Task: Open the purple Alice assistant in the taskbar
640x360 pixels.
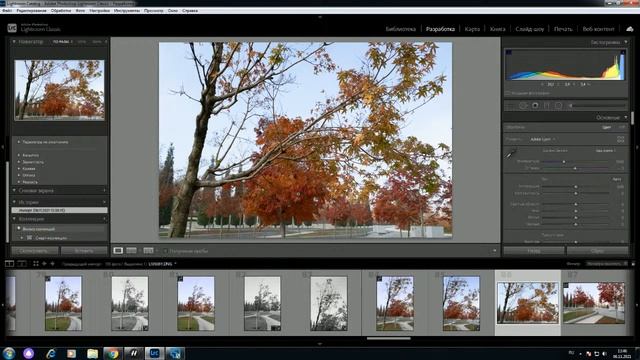Action: pyautogui.click(x=28, y=353)
